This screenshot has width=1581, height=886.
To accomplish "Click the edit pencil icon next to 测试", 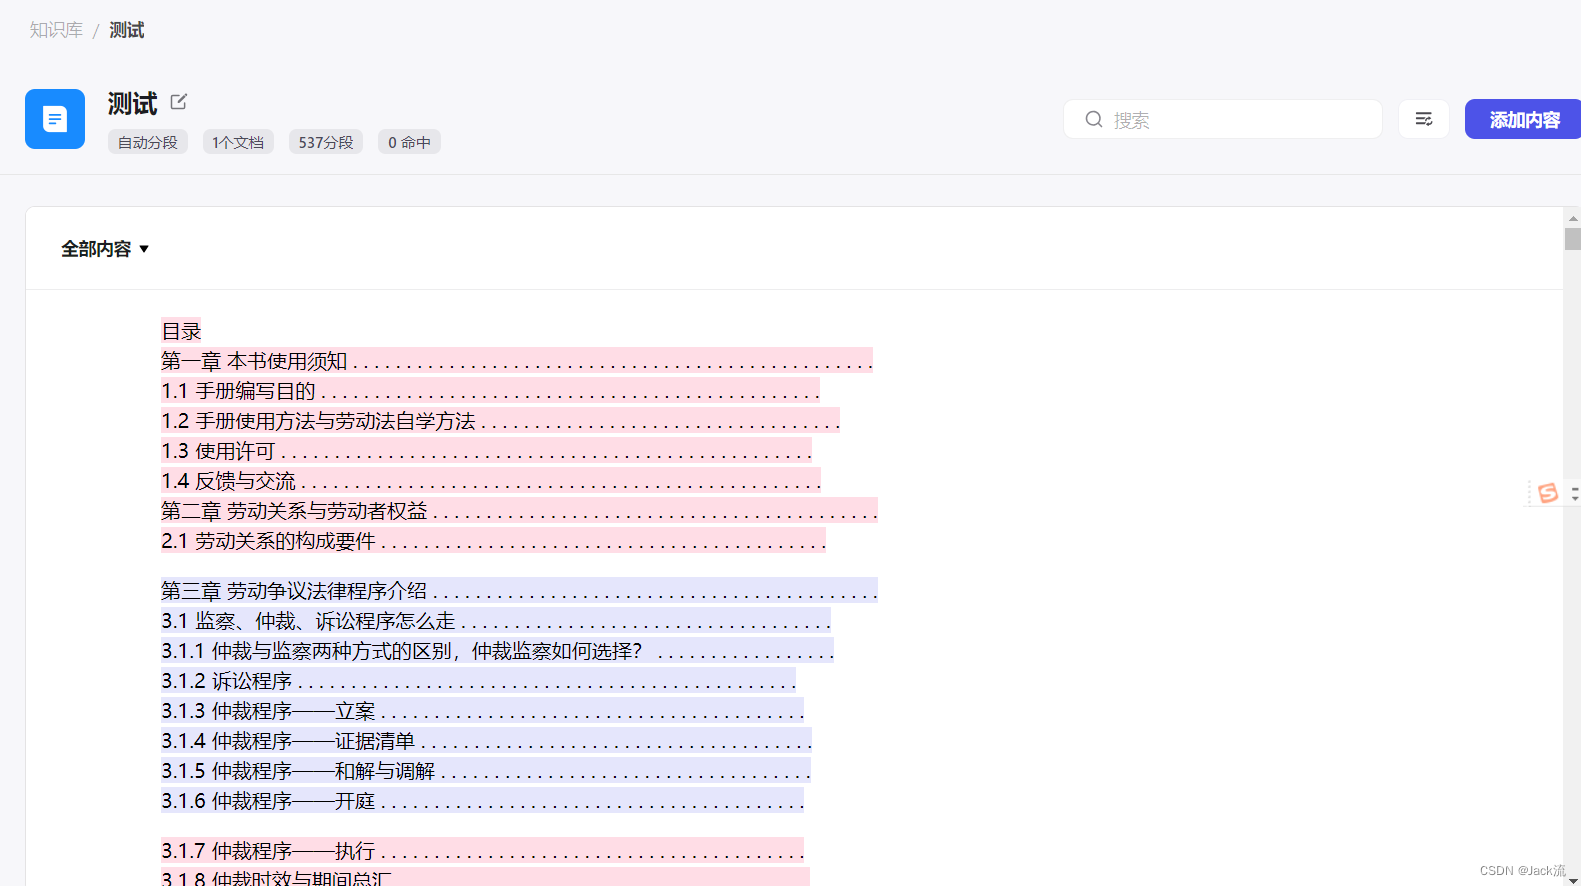I will coord(179,102).
